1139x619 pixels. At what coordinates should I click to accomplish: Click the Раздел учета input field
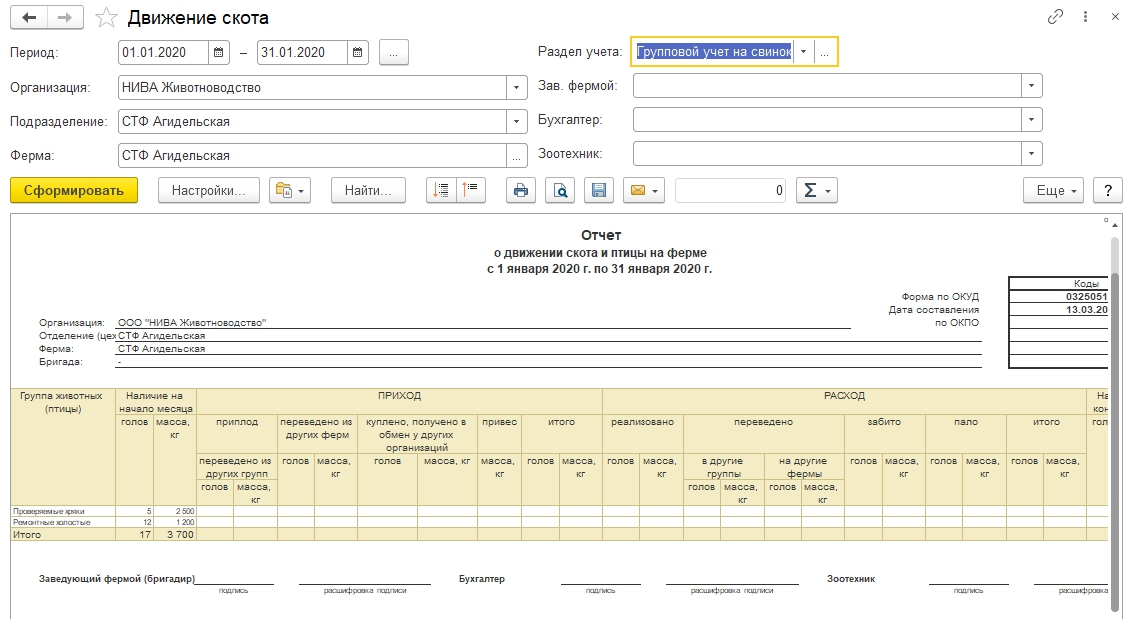(714, 52)
